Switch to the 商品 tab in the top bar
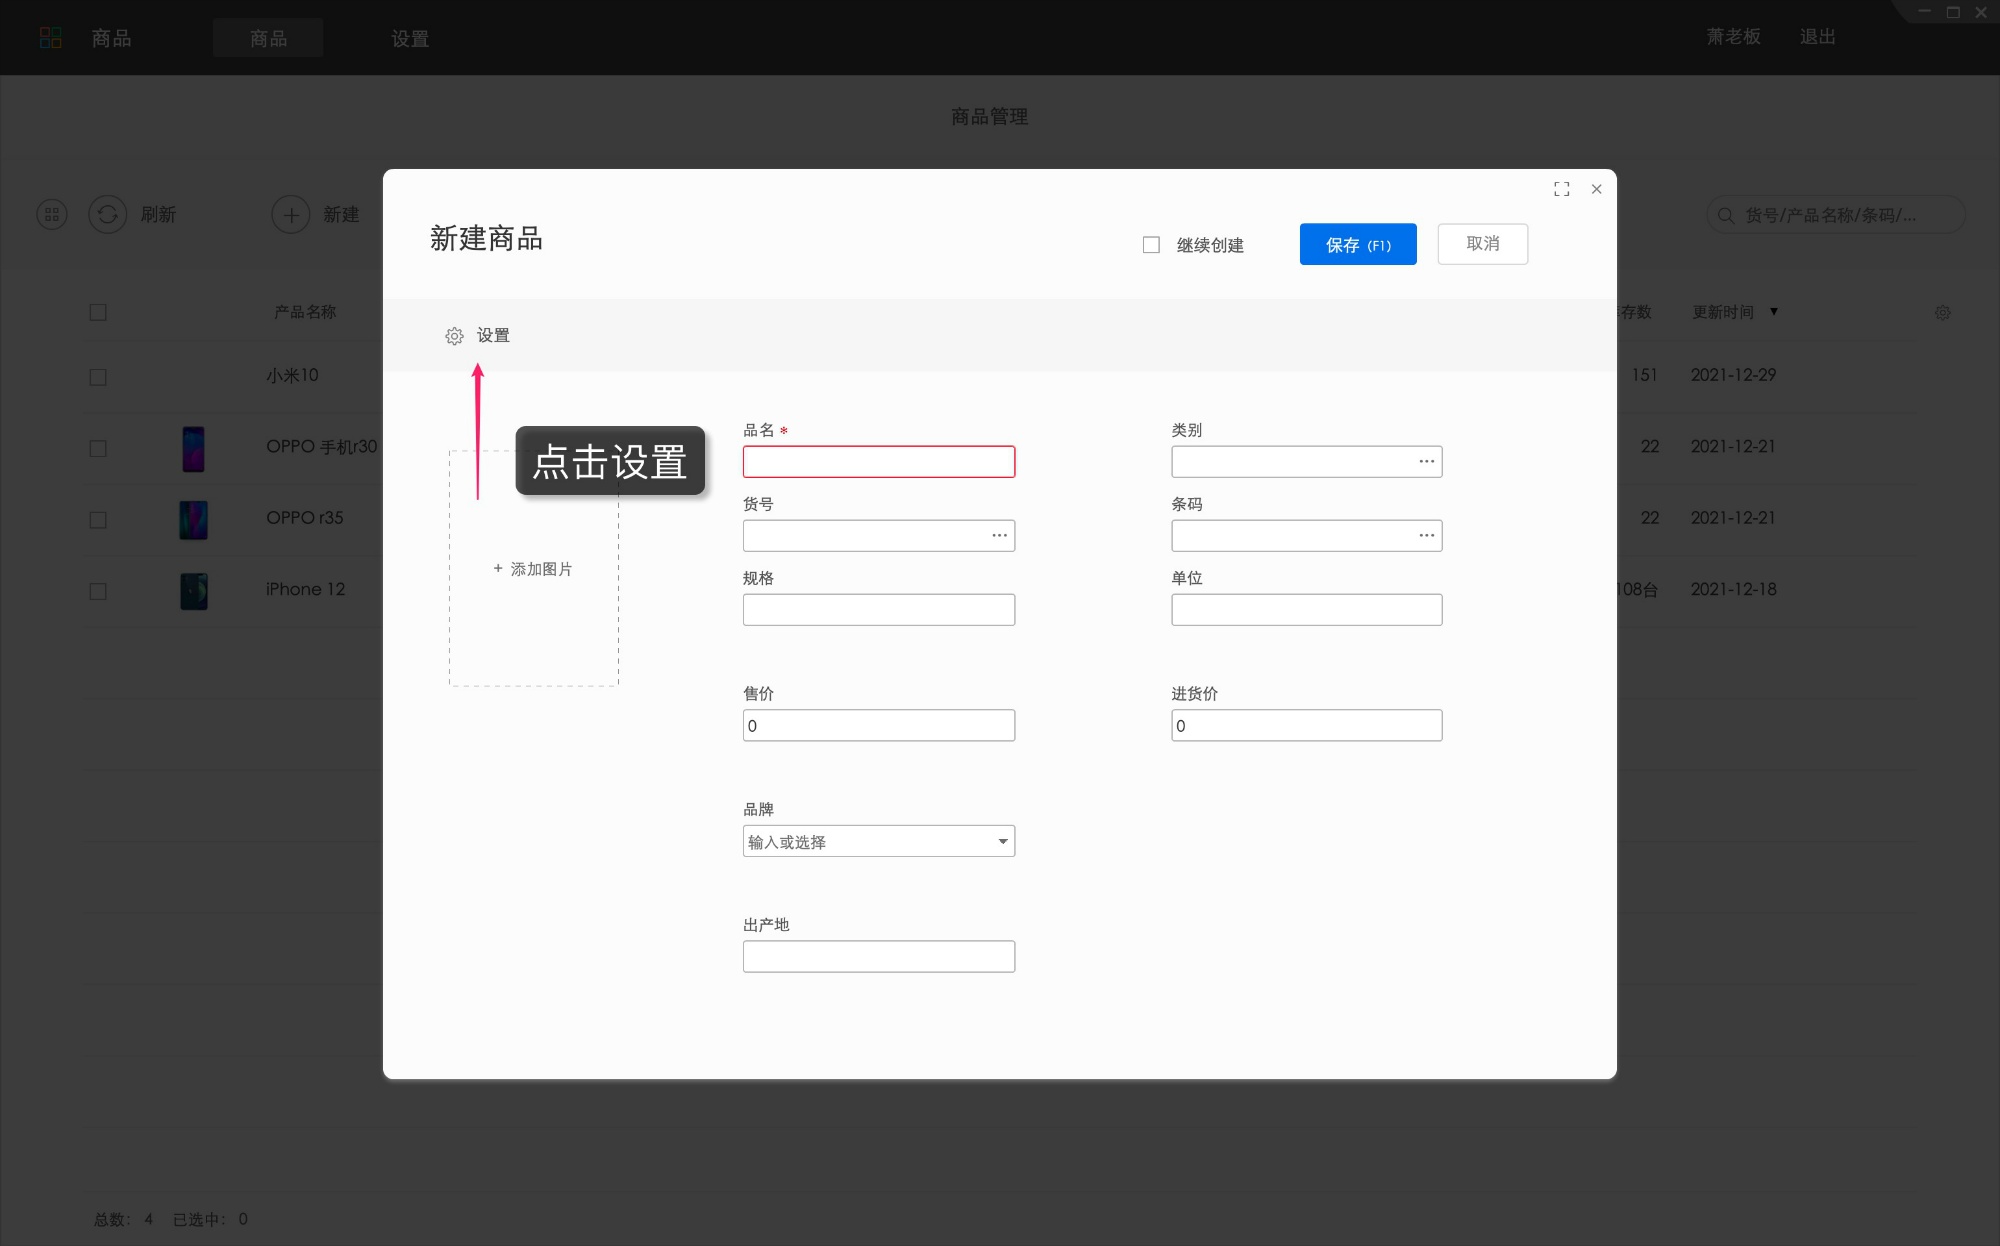 [x=268, y=38]
